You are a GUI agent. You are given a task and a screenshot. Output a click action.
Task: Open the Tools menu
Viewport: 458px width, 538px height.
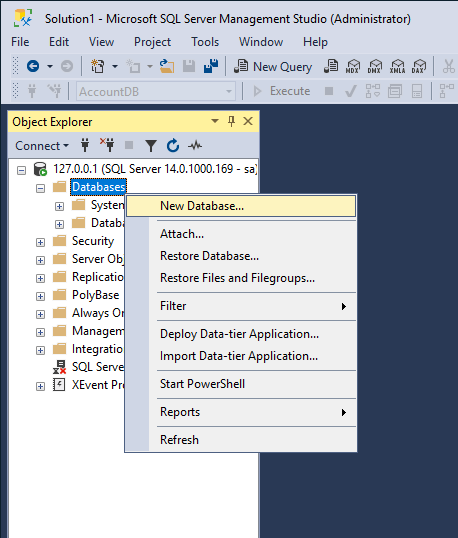pyautogui.click(x=205, y=42)
